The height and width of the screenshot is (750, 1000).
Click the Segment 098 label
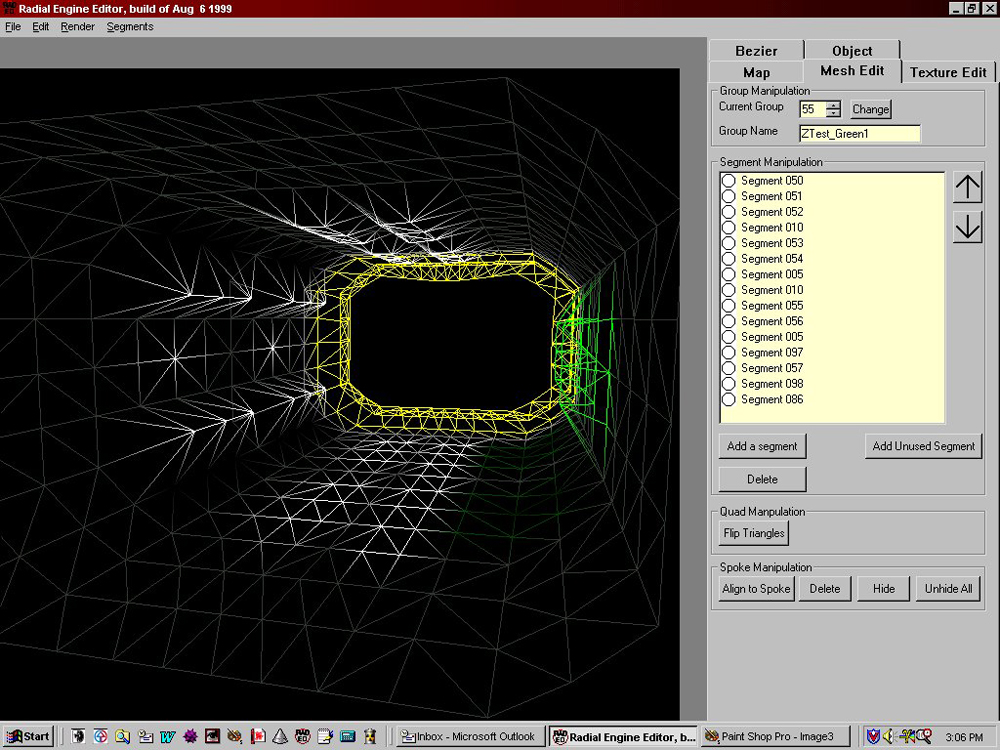coord(772,384)
